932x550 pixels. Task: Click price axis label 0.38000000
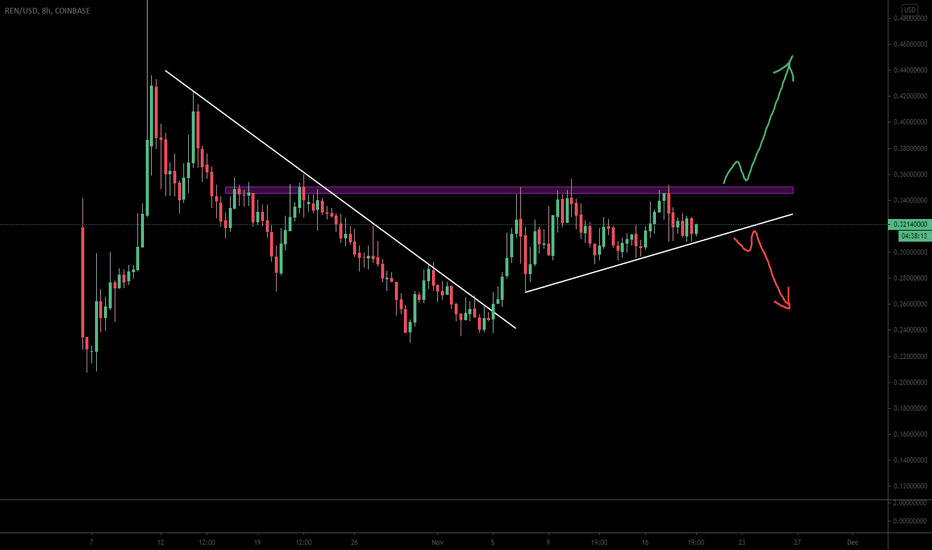click(x=910, y=149)
